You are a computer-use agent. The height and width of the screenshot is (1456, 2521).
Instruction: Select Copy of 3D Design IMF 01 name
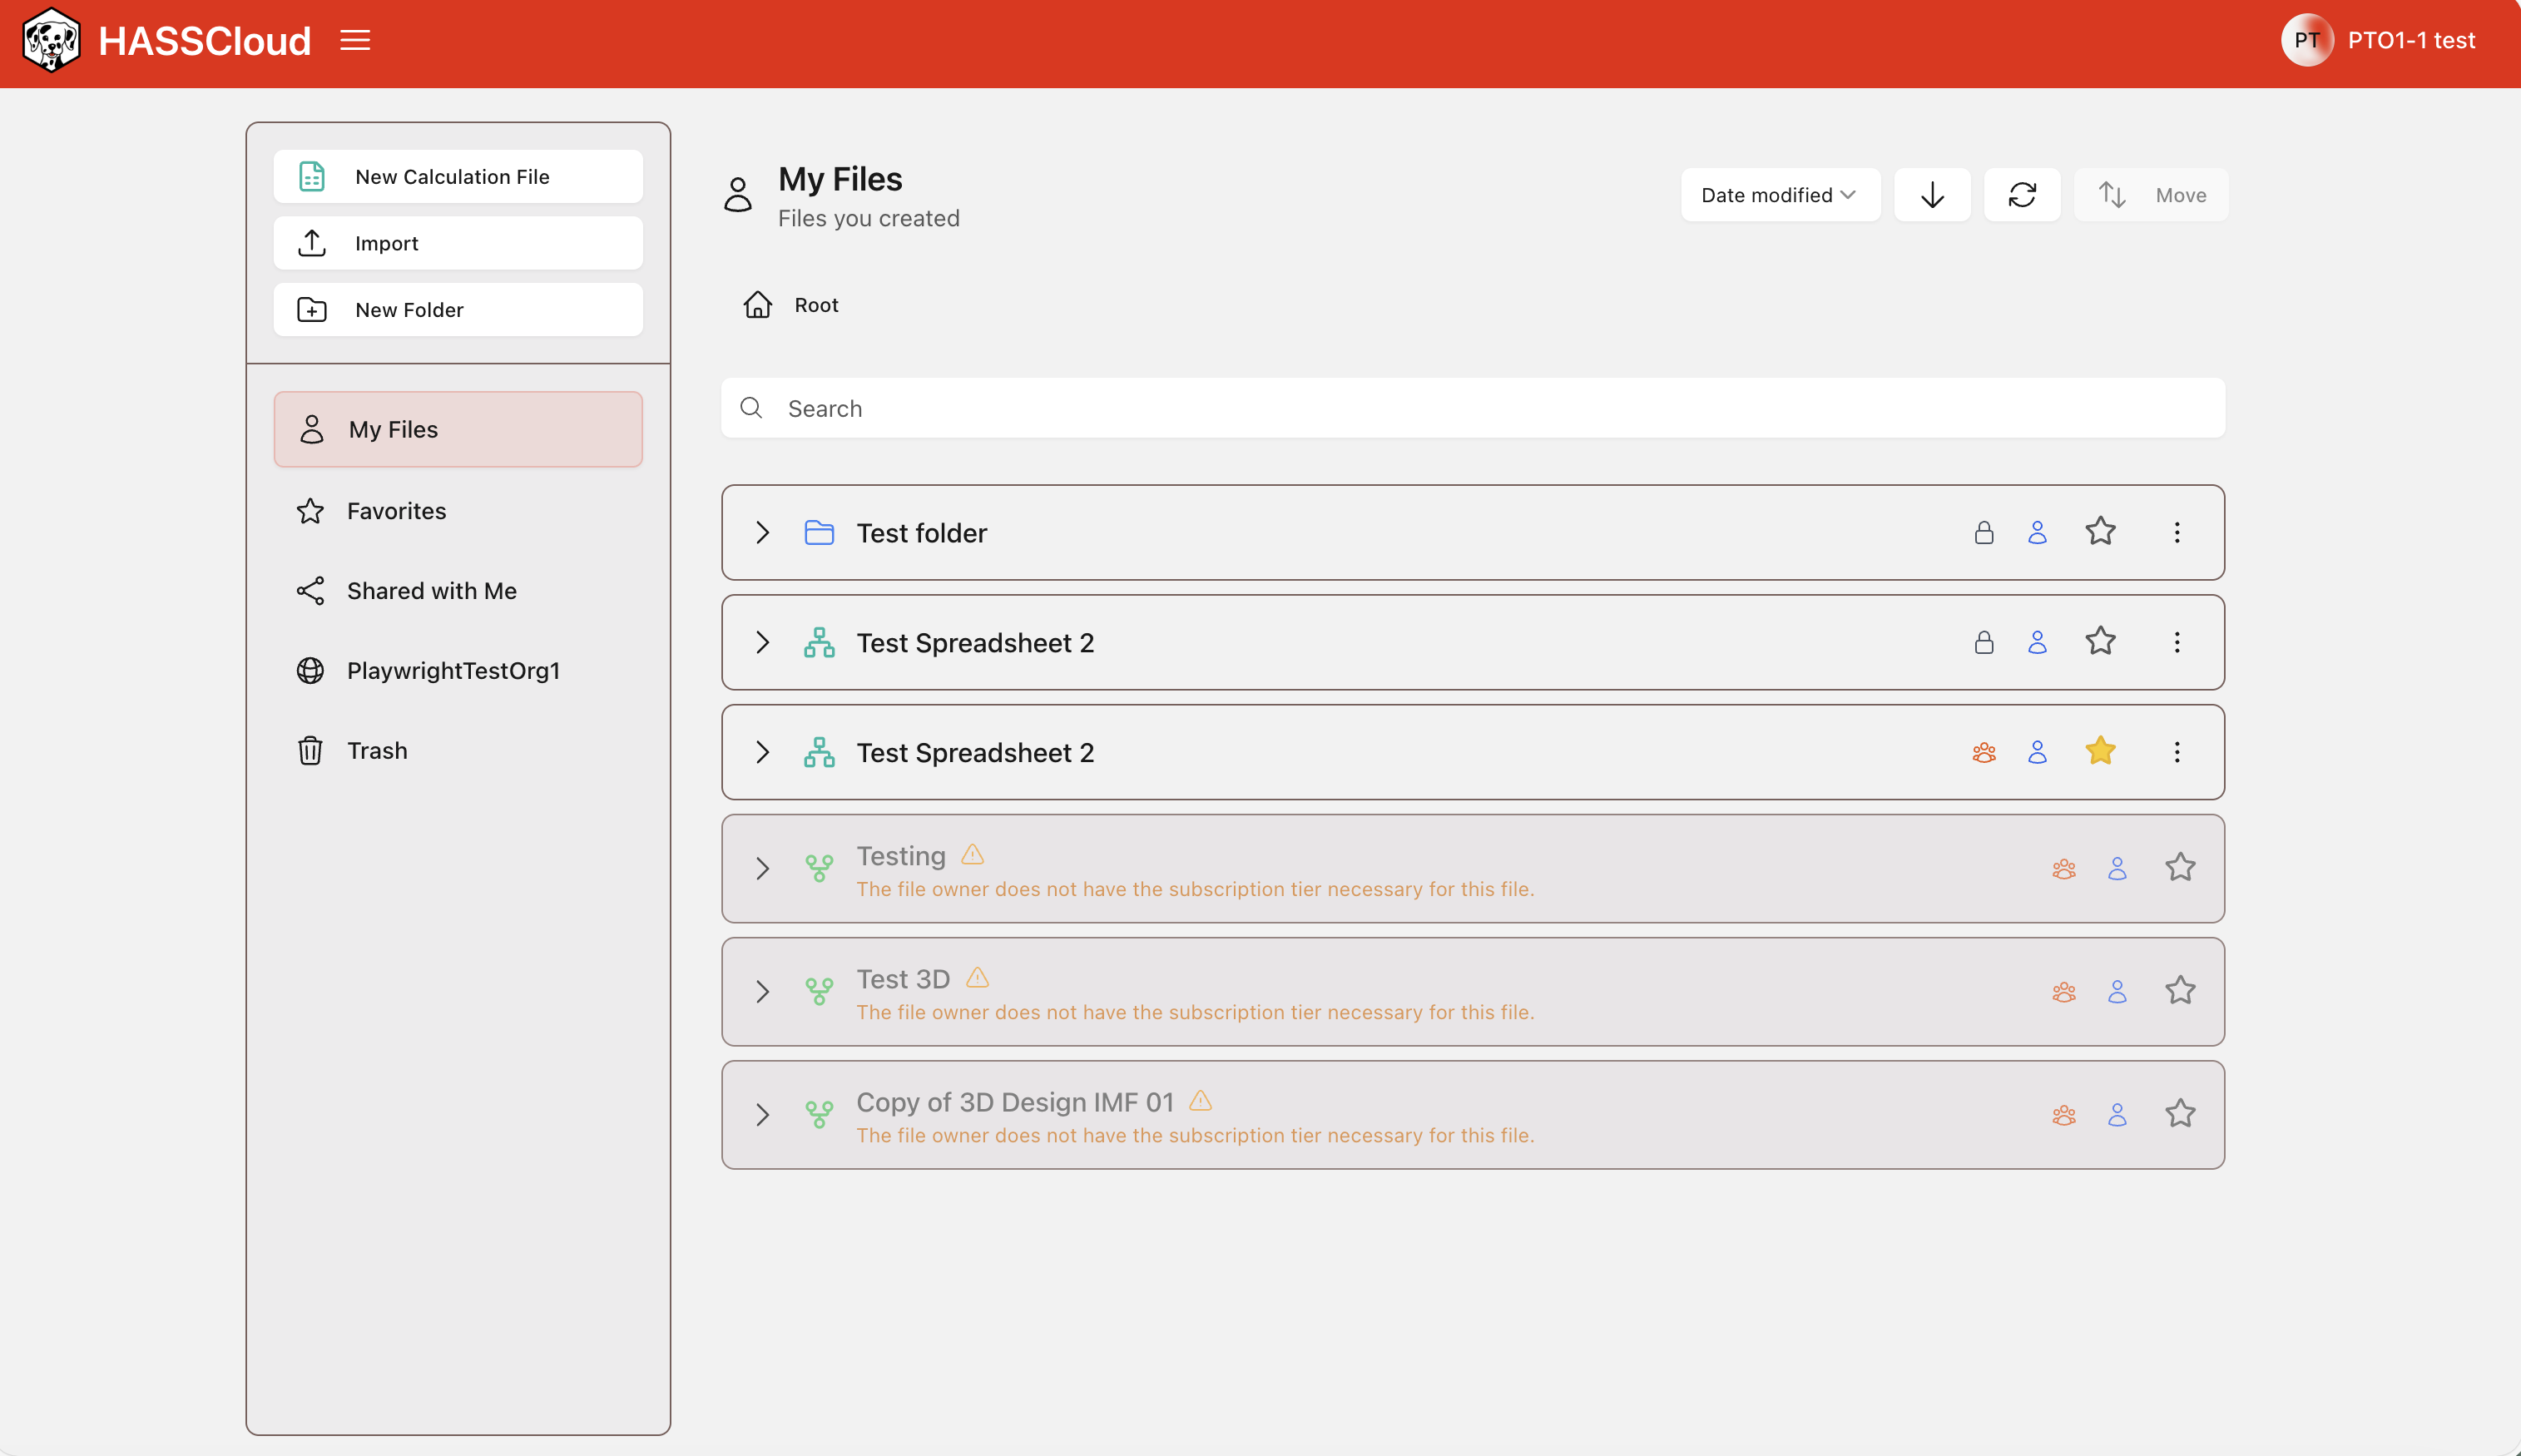pos(1014,1102)
